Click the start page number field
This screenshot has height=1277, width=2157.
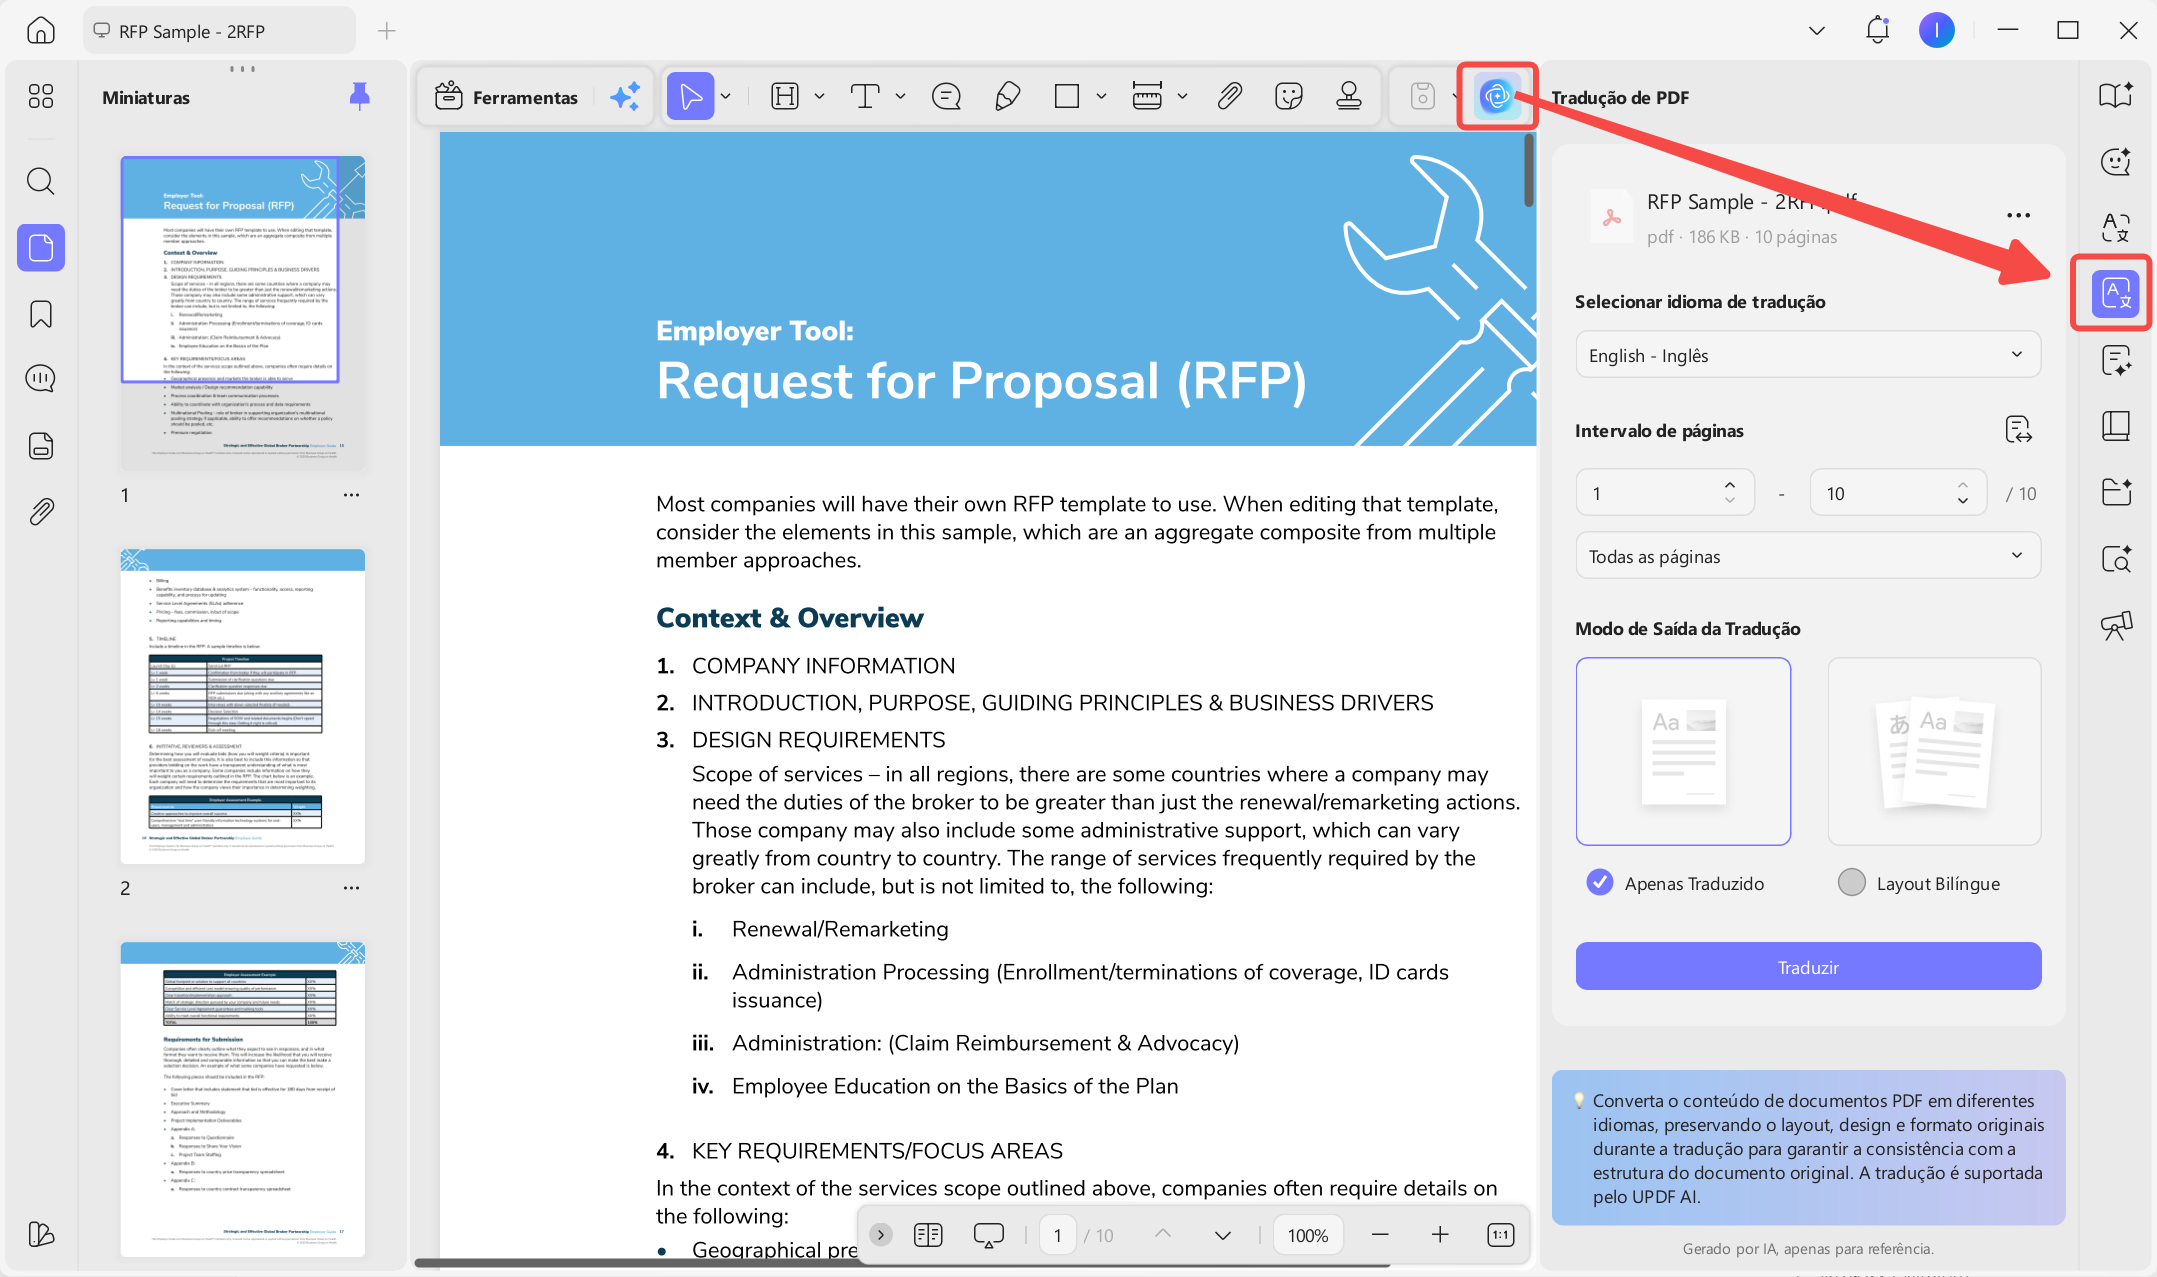tap(1664, 493)
